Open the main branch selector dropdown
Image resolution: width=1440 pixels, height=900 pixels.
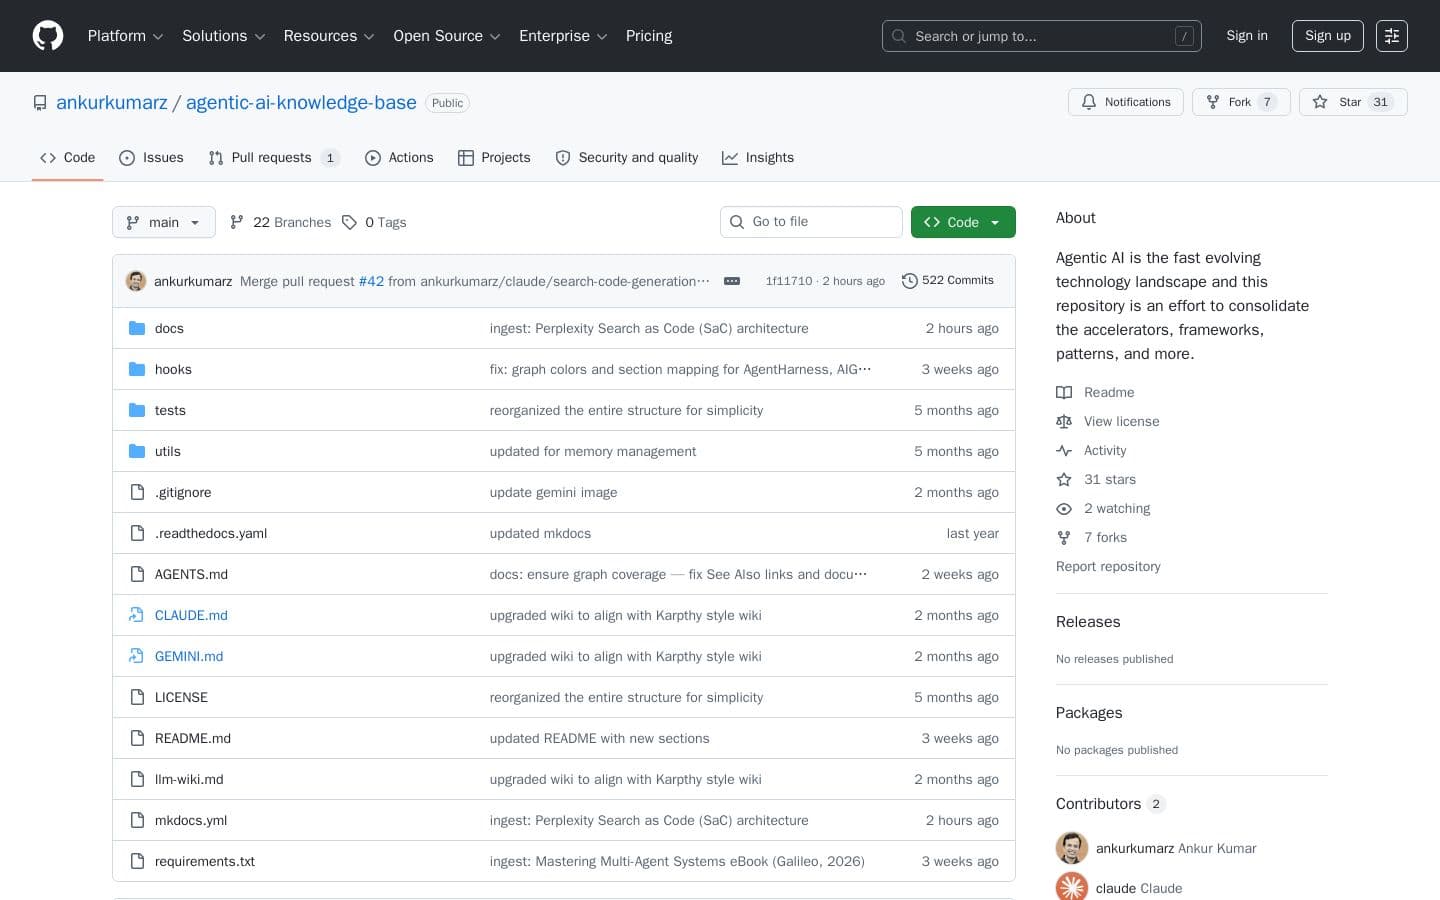pyautogui.click(x=164, y=222)
